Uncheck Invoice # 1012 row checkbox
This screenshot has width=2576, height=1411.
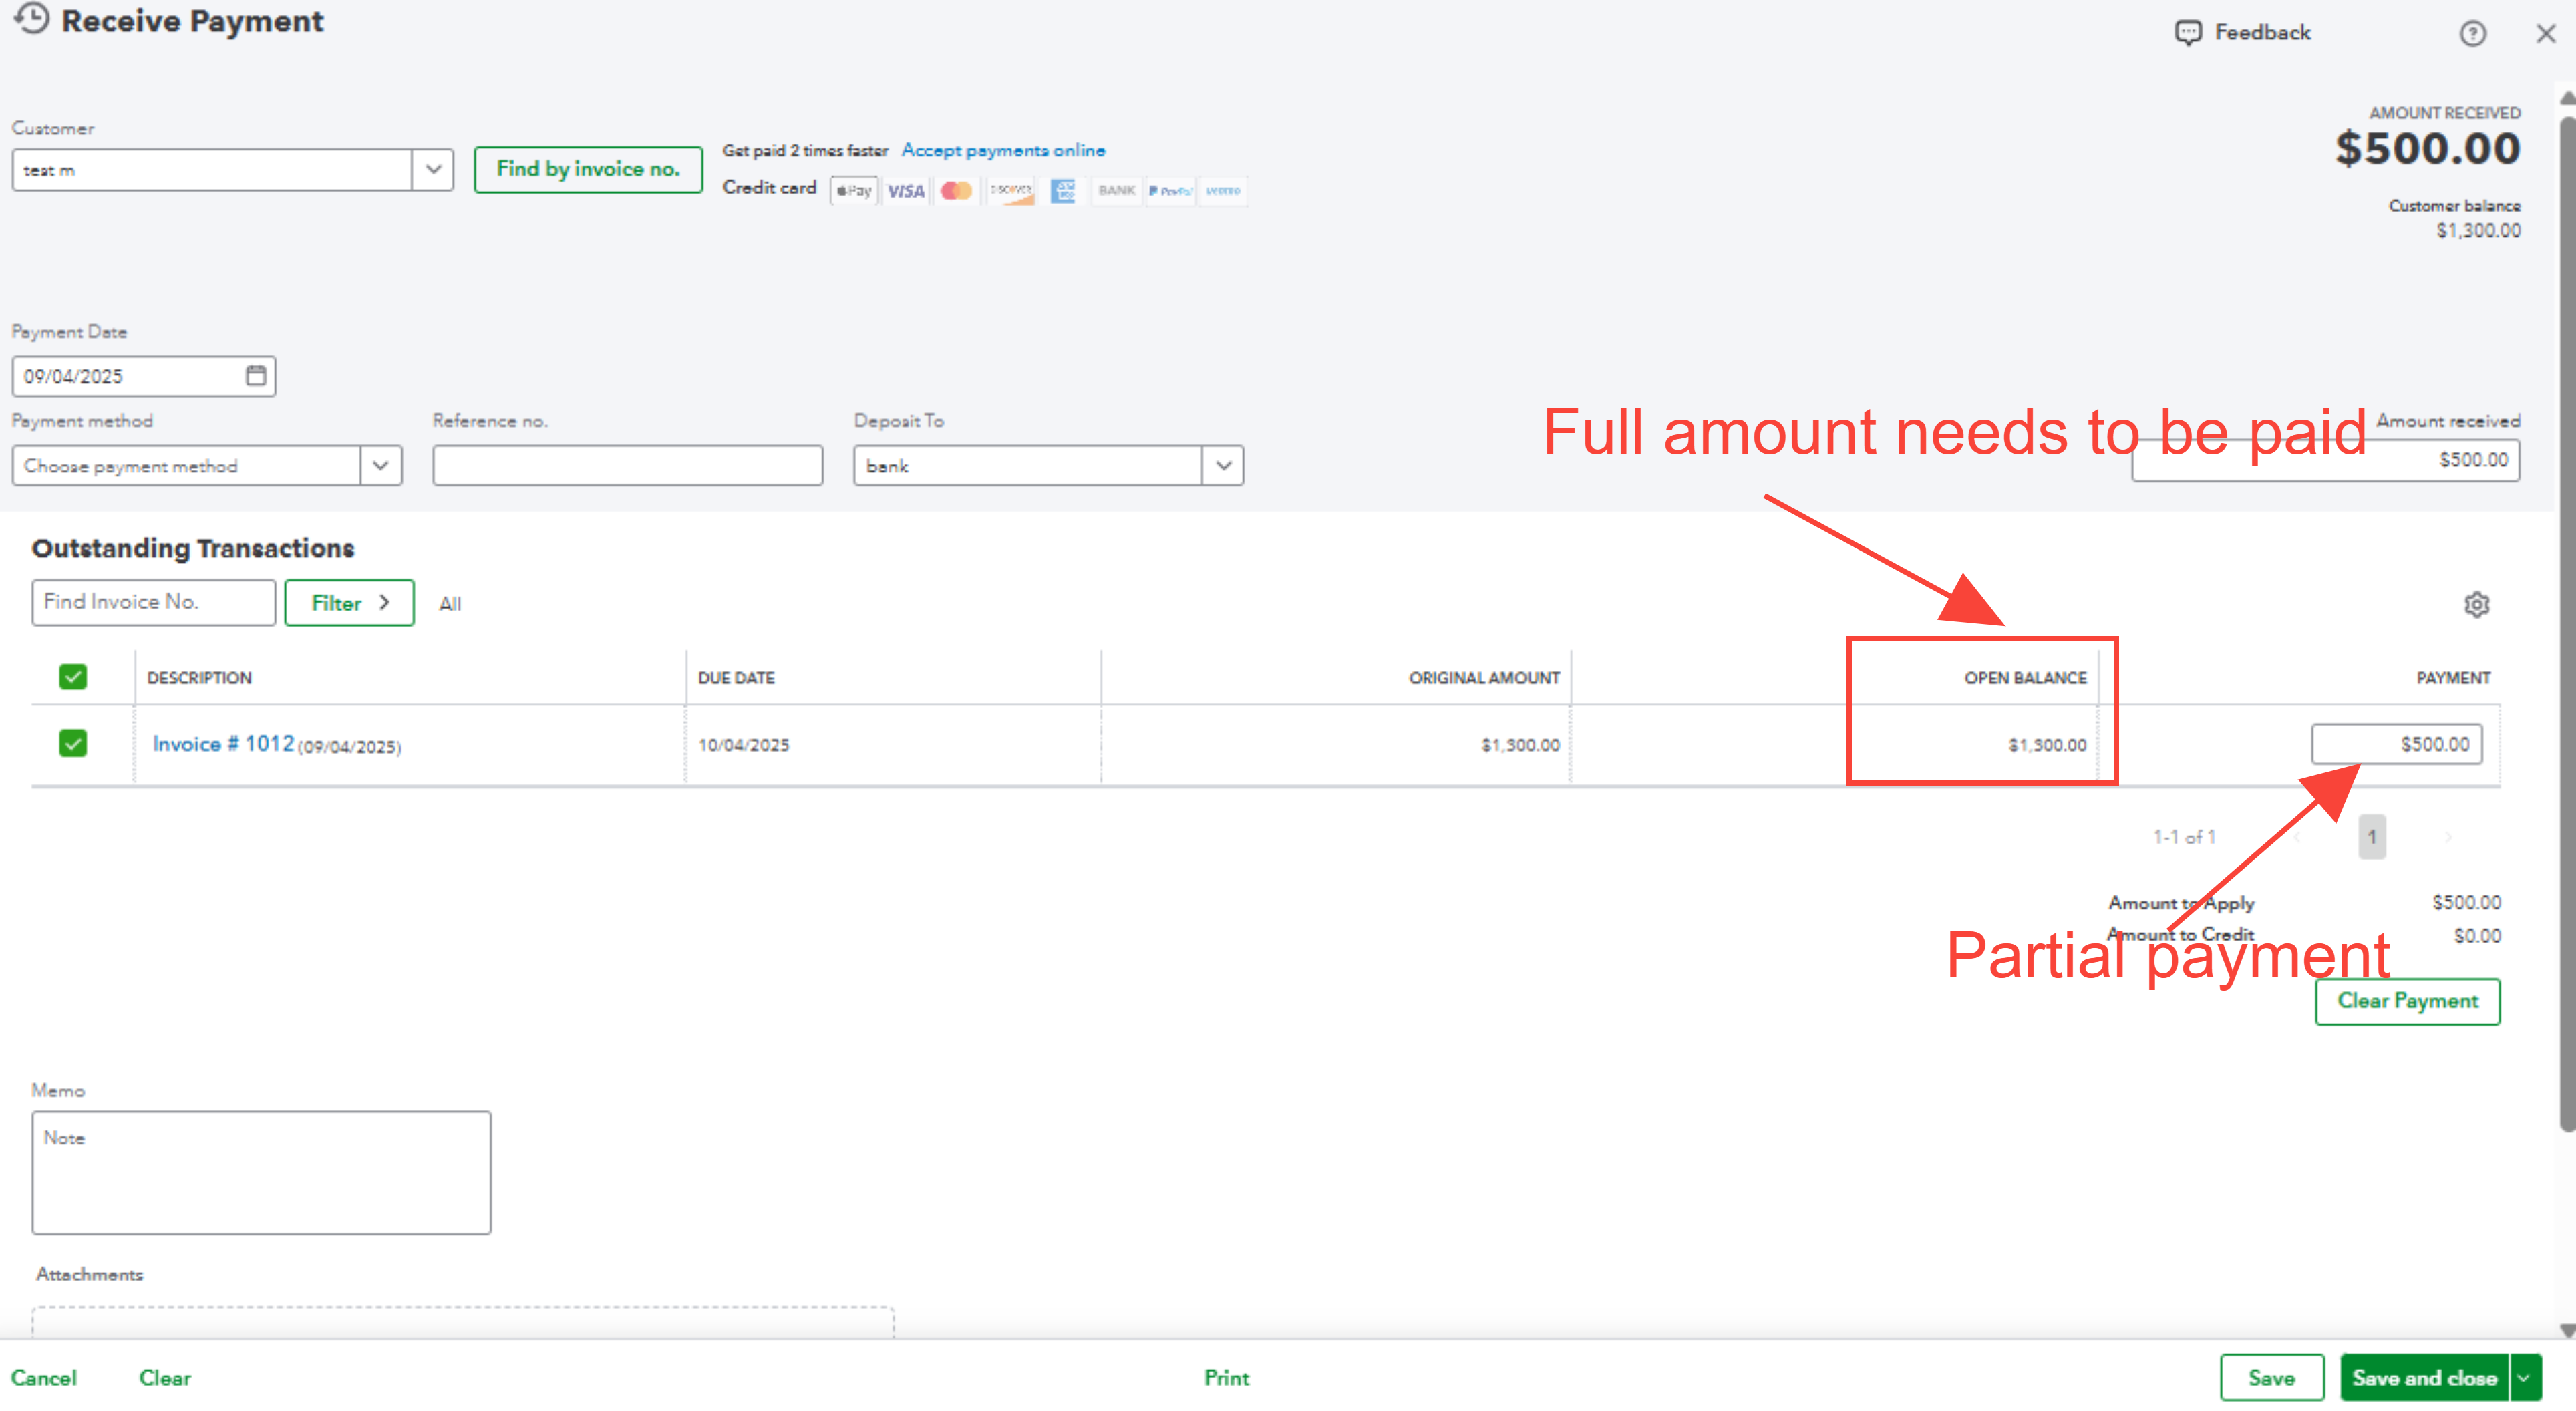click(x=73, y=743)
